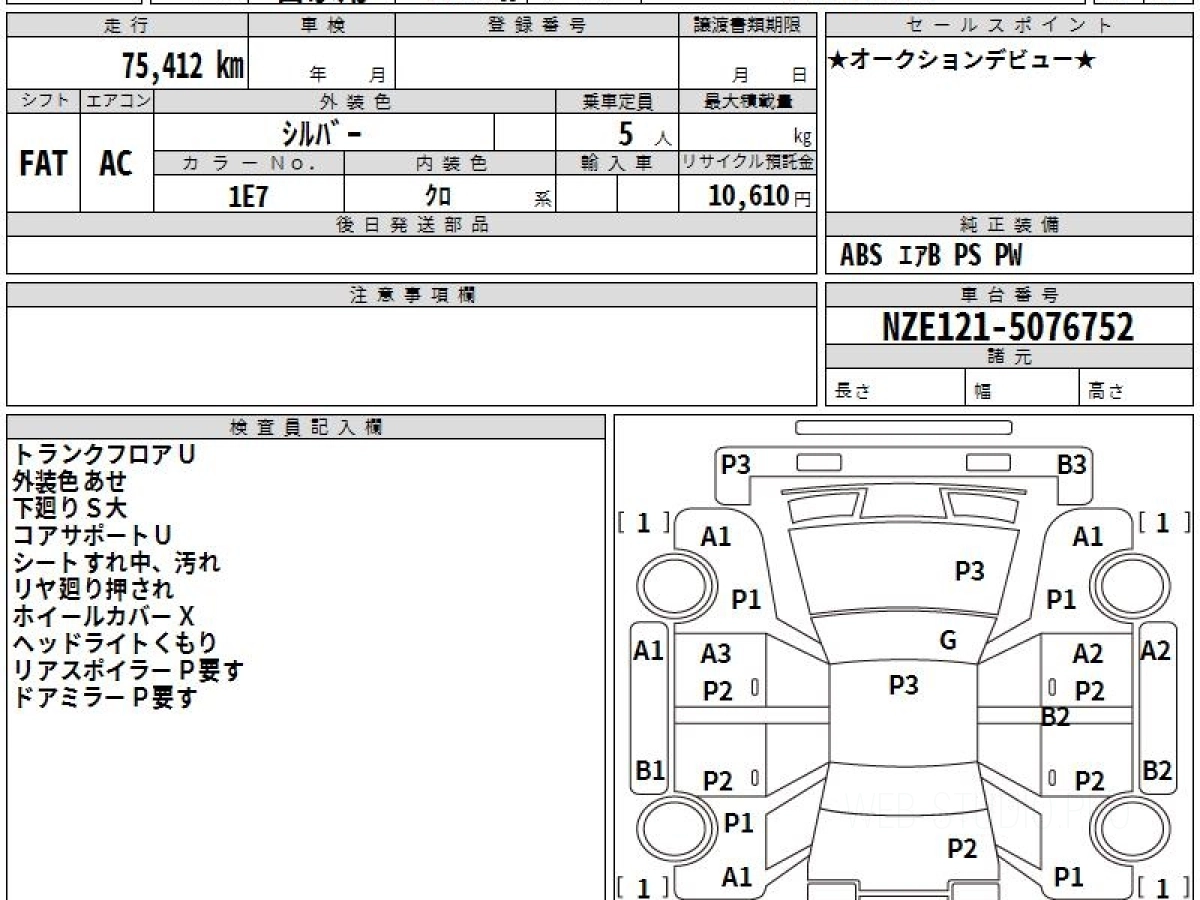
Task: Select the mileage value 75,412 km
Action: pos(183,66)
